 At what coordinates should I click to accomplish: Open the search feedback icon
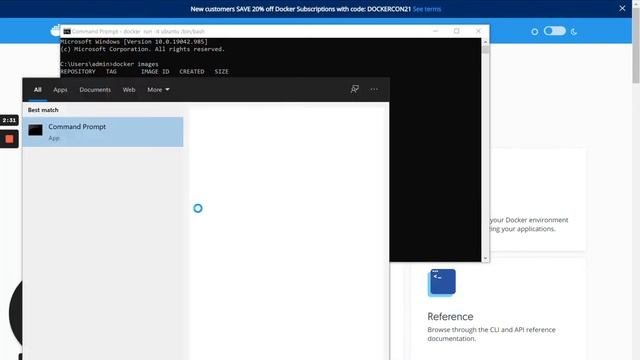click(355, 89)
